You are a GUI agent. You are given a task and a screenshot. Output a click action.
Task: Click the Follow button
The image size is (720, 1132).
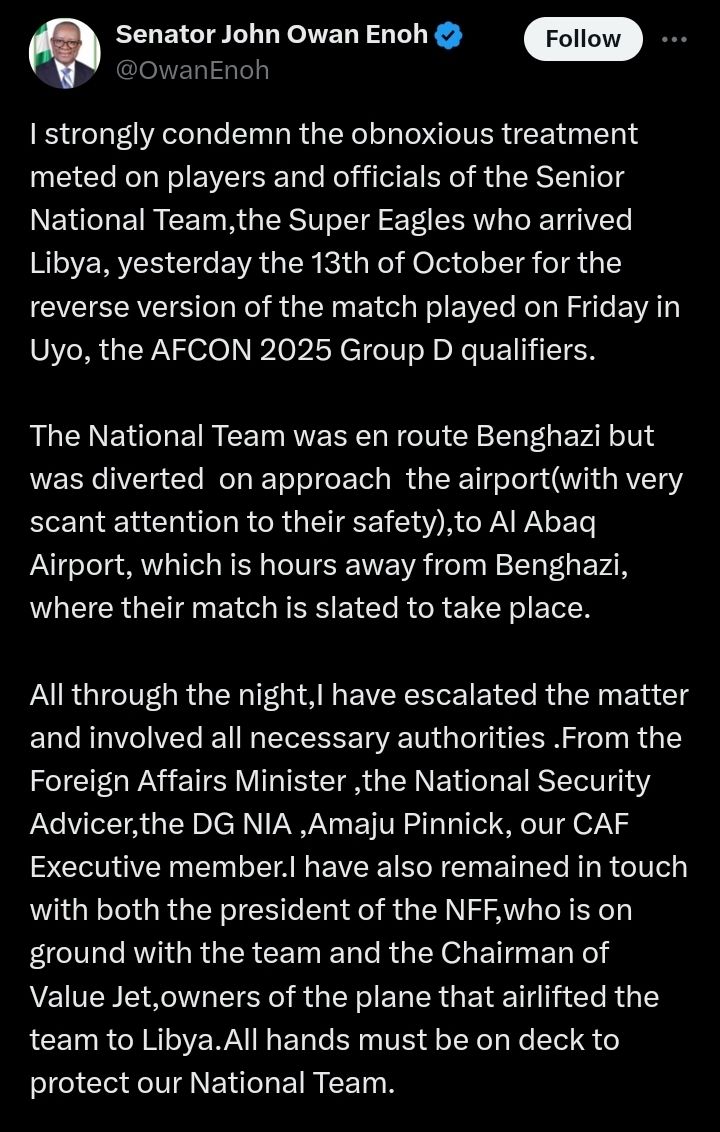(x=583, y=39)
